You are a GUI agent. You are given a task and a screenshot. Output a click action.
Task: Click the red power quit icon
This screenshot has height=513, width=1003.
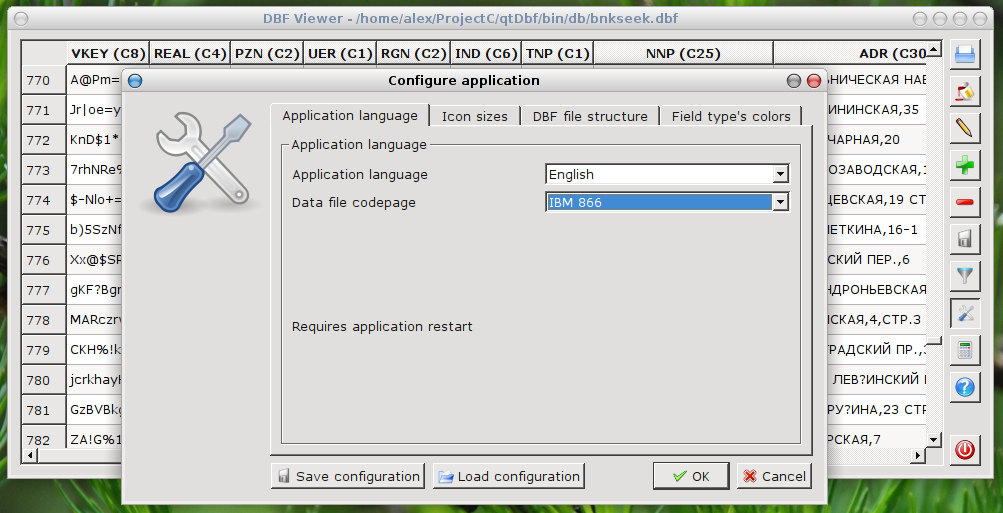(964, 450)
